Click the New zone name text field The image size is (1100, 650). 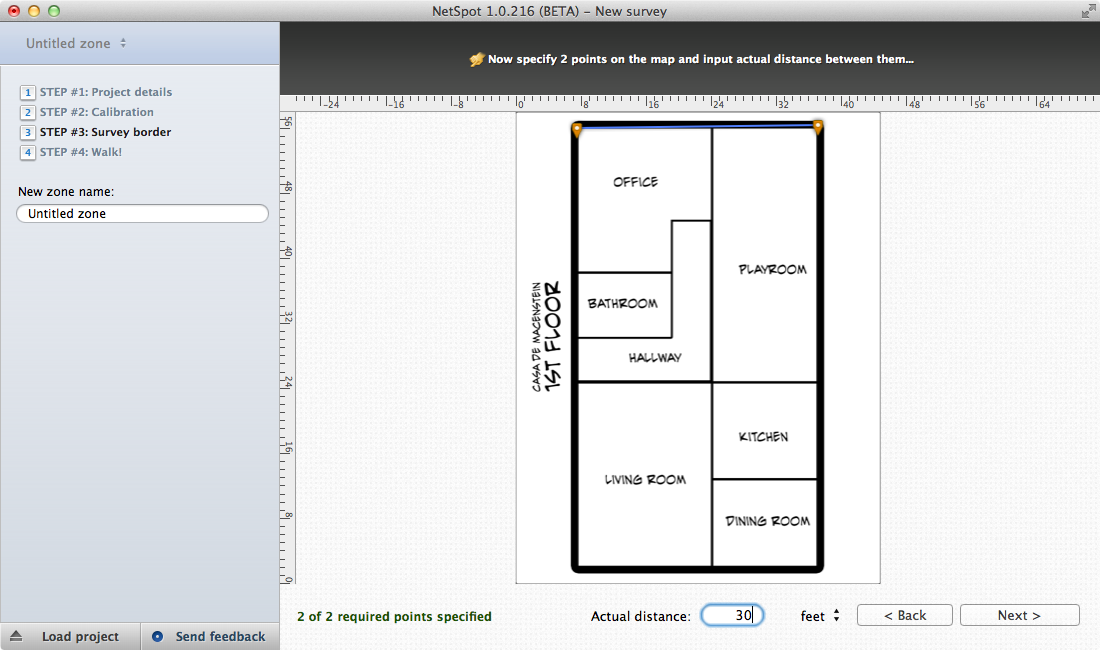142,213
